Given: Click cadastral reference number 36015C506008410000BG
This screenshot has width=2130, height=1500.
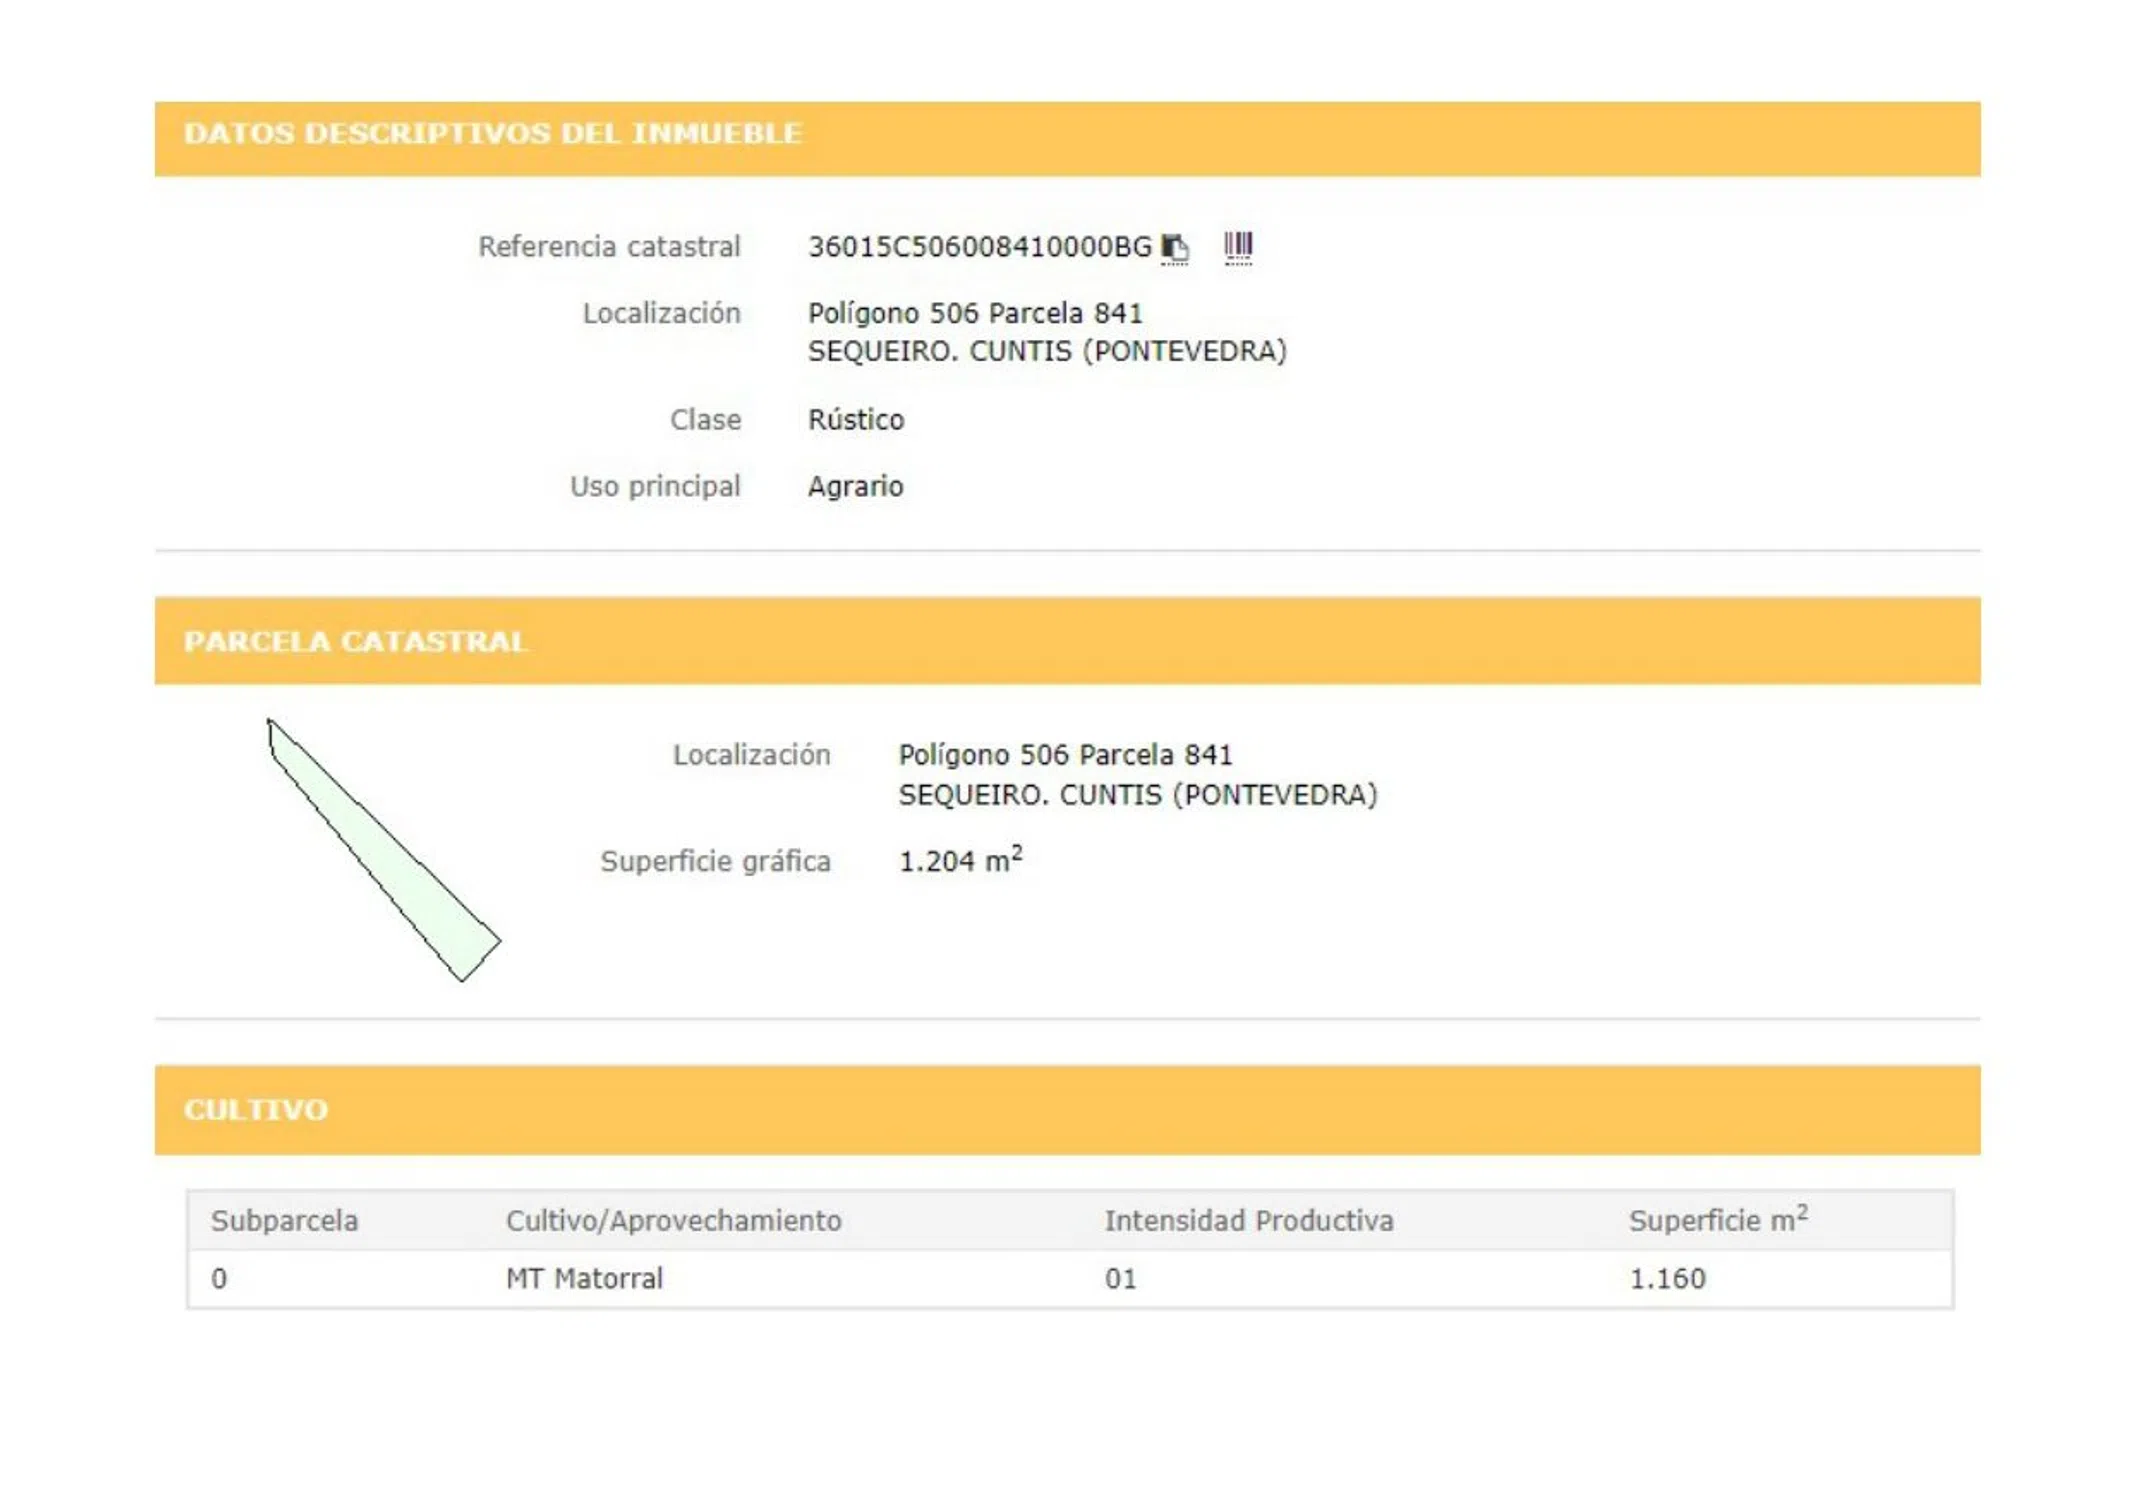Looking at the screenshot, I should (x=979, y=247).
